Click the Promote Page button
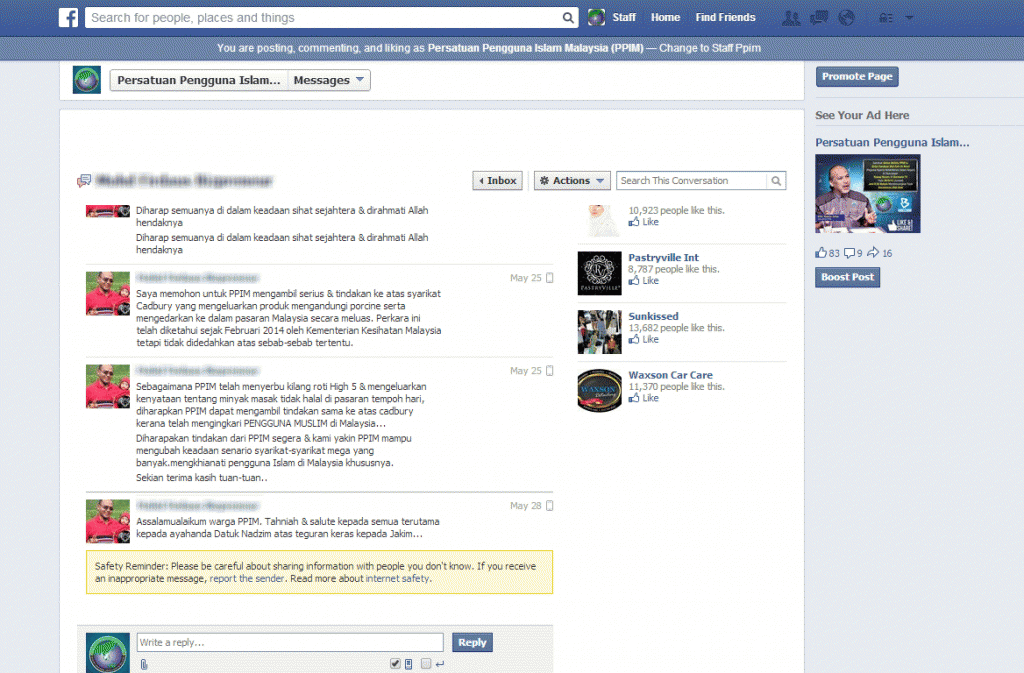 coord(857,77)
